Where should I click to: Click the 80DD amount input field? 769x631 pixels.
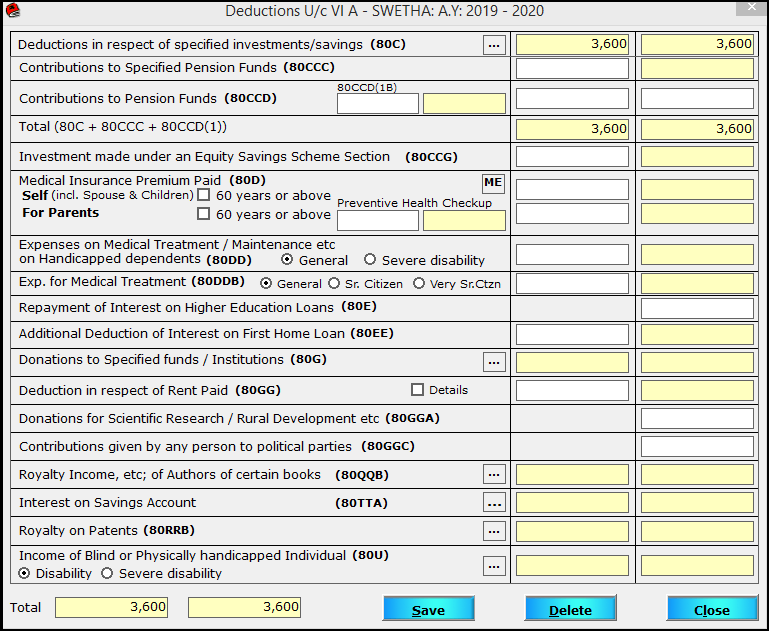click(x=572, y=254)
